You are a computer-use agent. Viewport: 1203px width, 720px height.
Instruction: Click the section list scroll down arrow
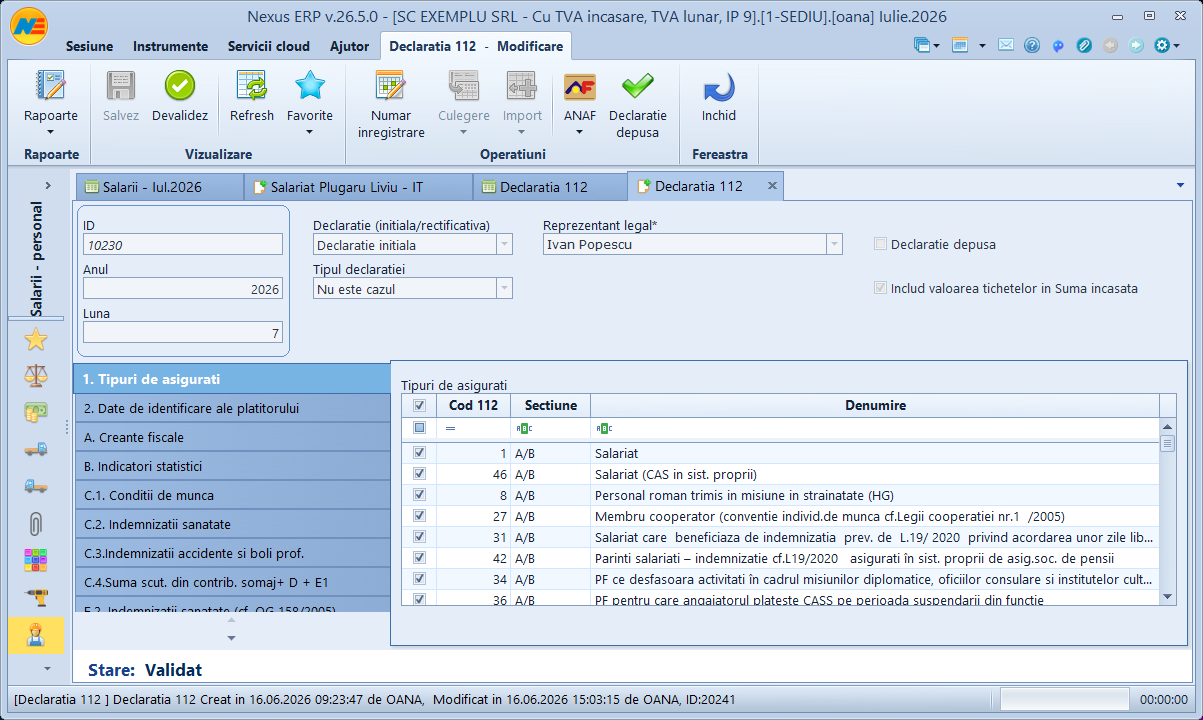[232, 638]
